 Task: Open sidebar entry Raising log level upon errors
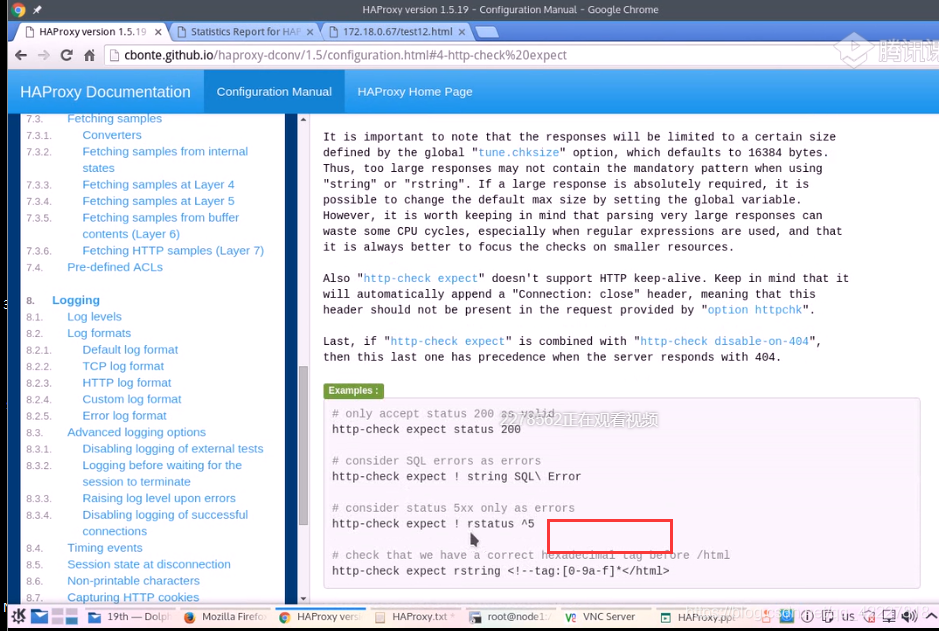coord(159,499)
